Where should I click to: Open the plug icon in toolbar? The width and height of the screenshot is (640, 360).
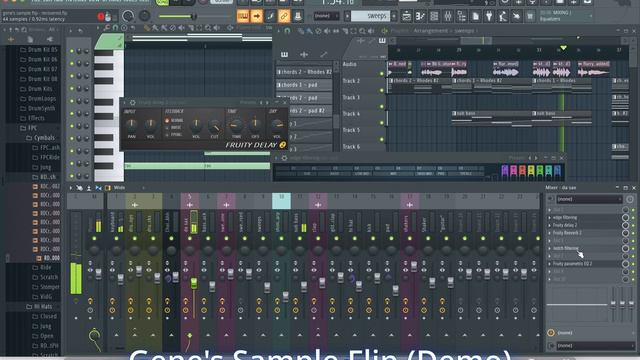tap(489, 16)
